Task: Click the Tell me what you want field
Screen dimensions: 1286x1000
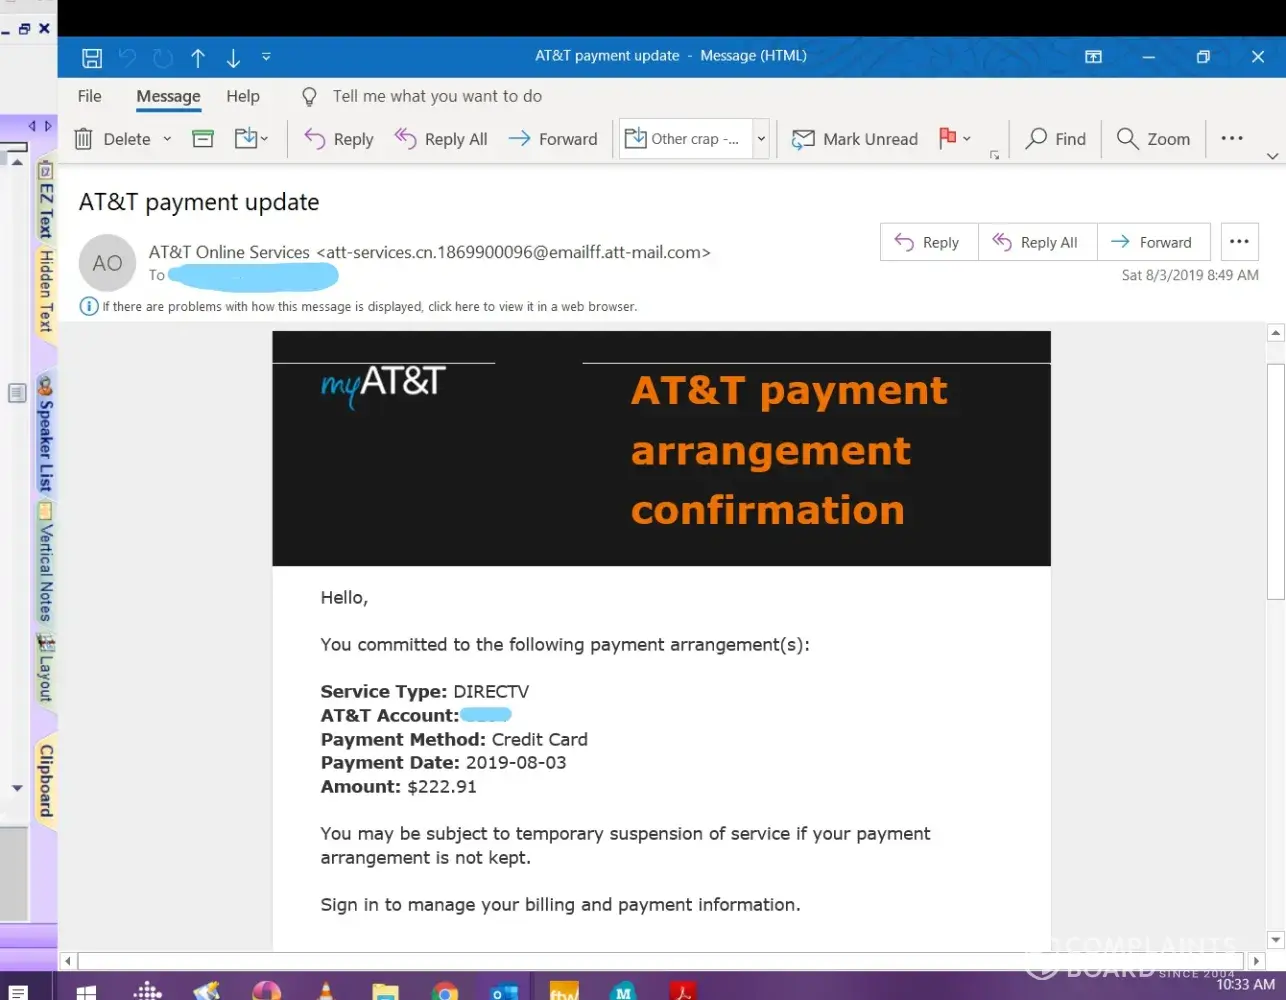Action: 437,96
